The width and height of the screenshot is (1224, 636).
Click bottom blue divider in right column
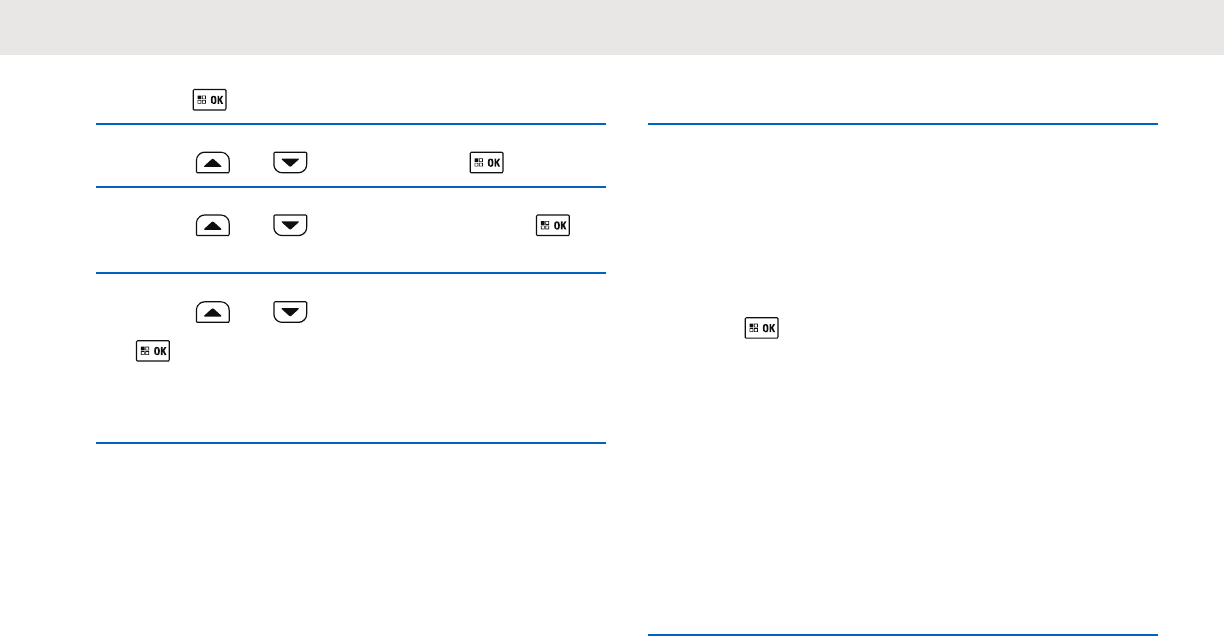(903, 634)
